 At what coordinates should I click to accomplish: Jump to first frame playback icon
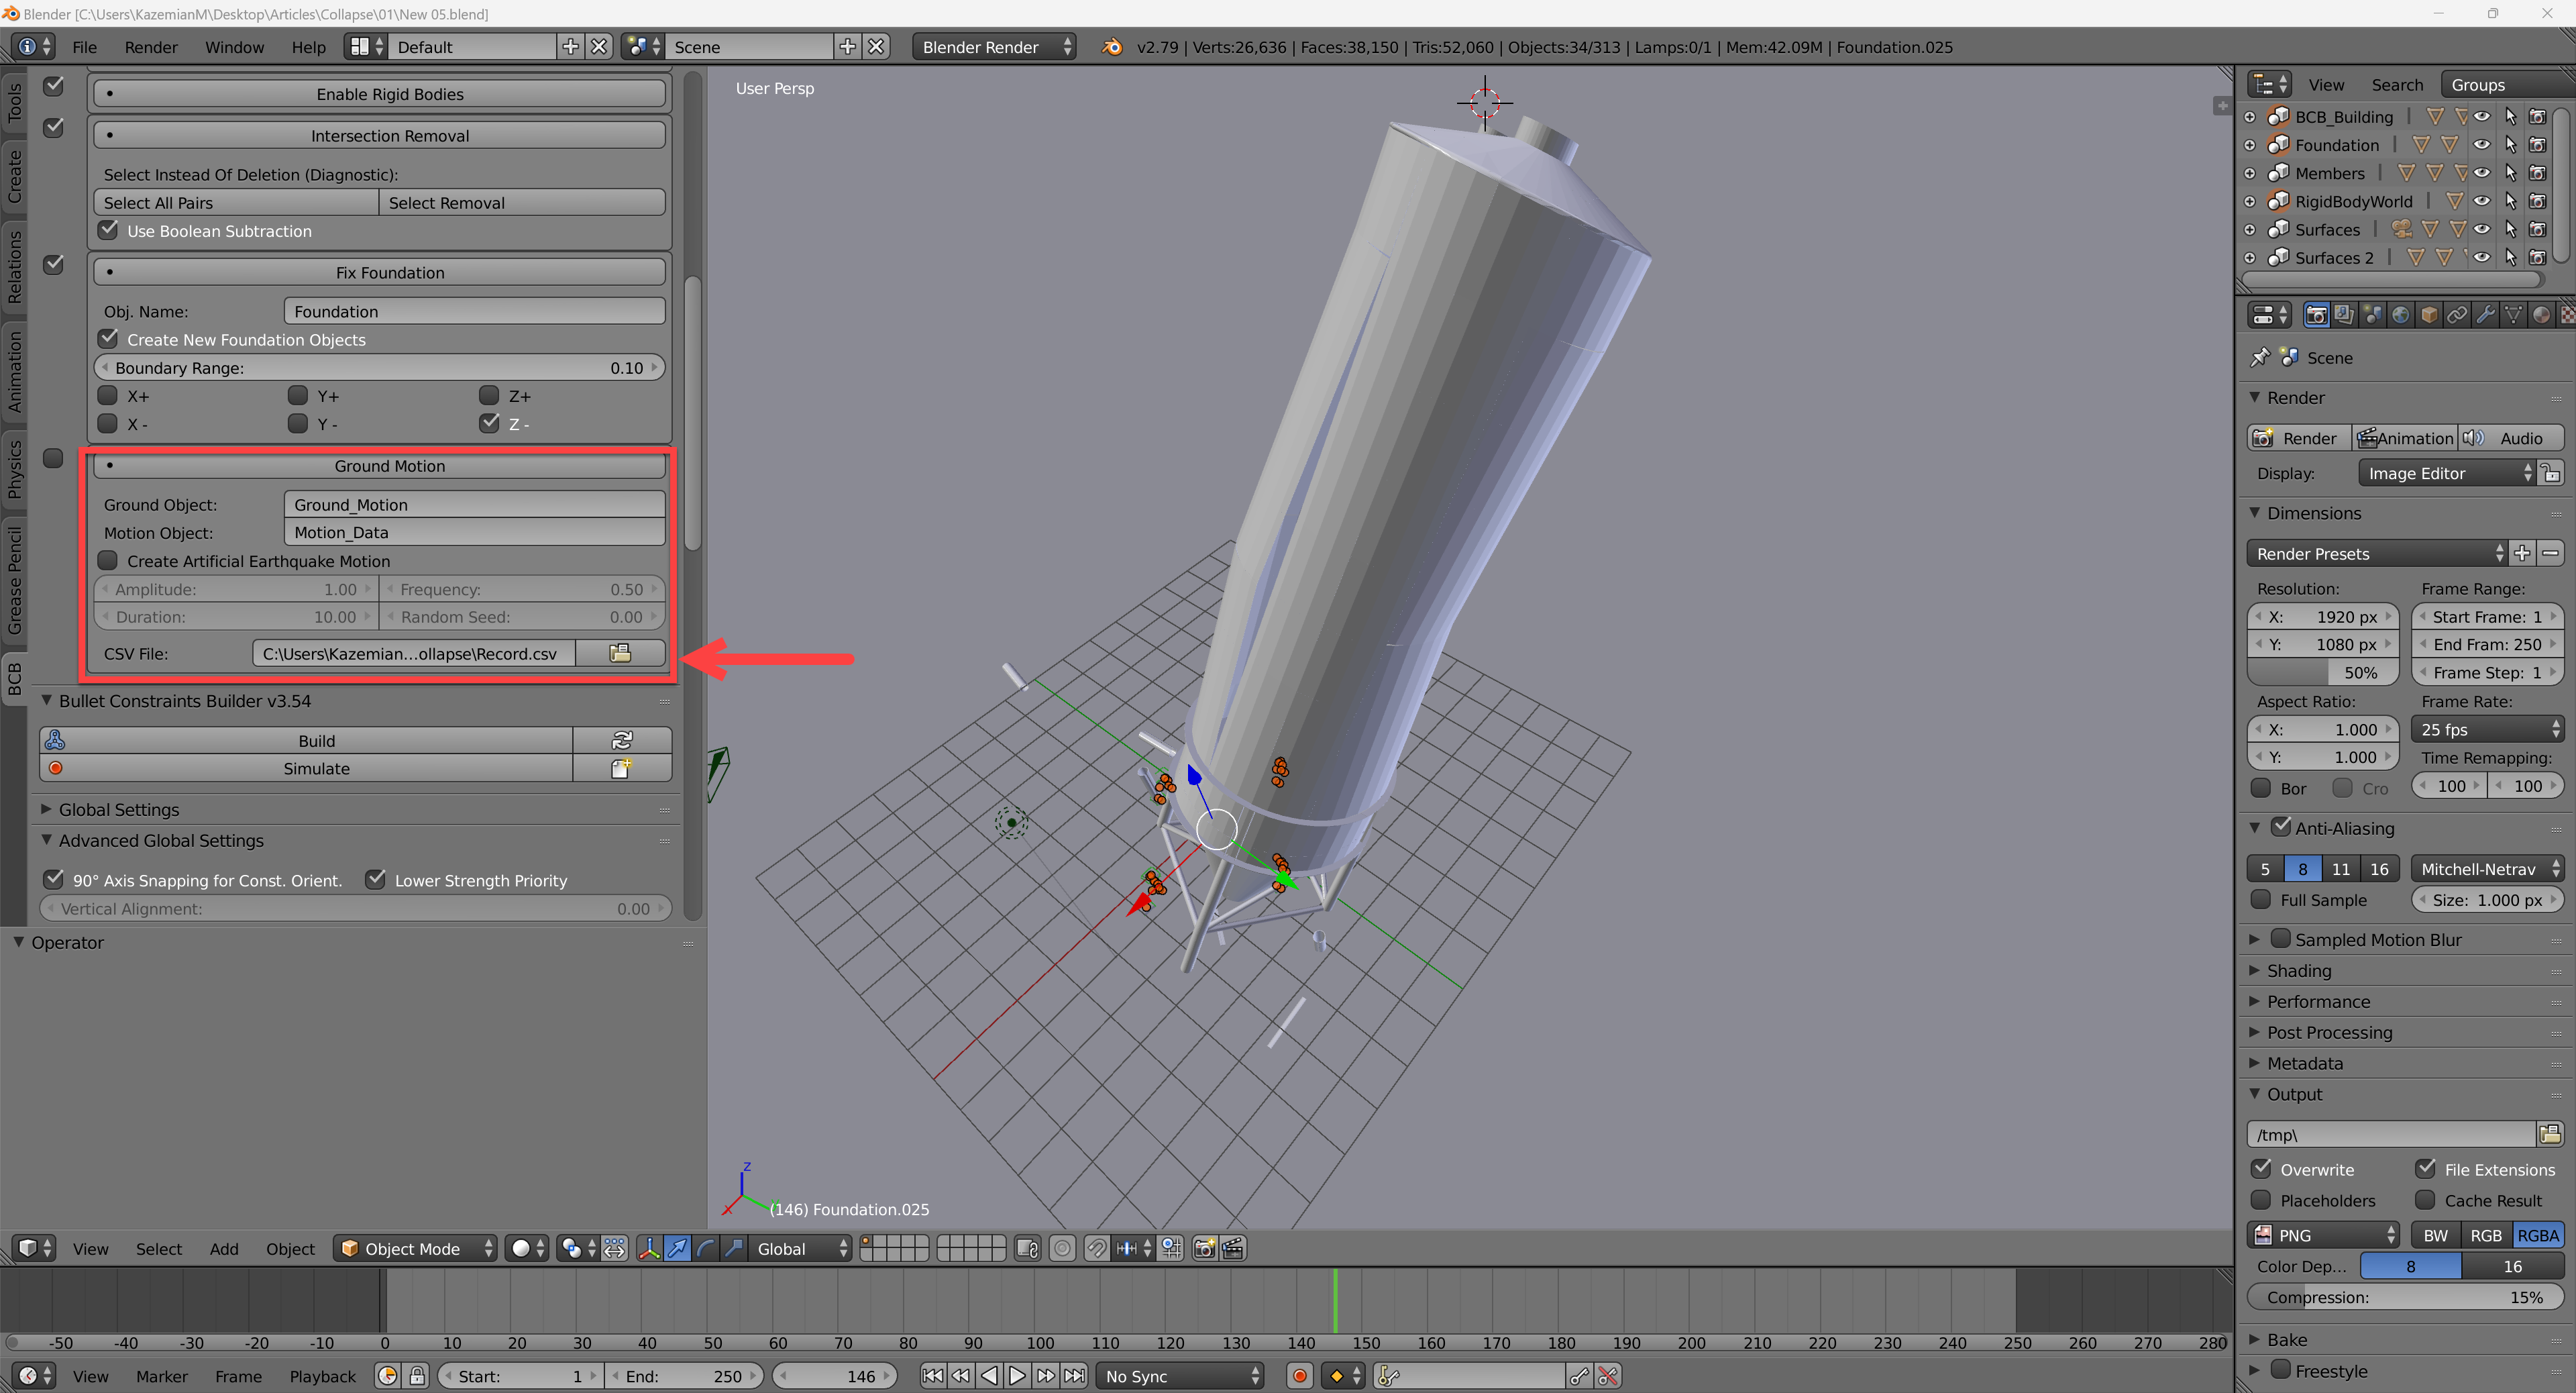pos(932,1376)
